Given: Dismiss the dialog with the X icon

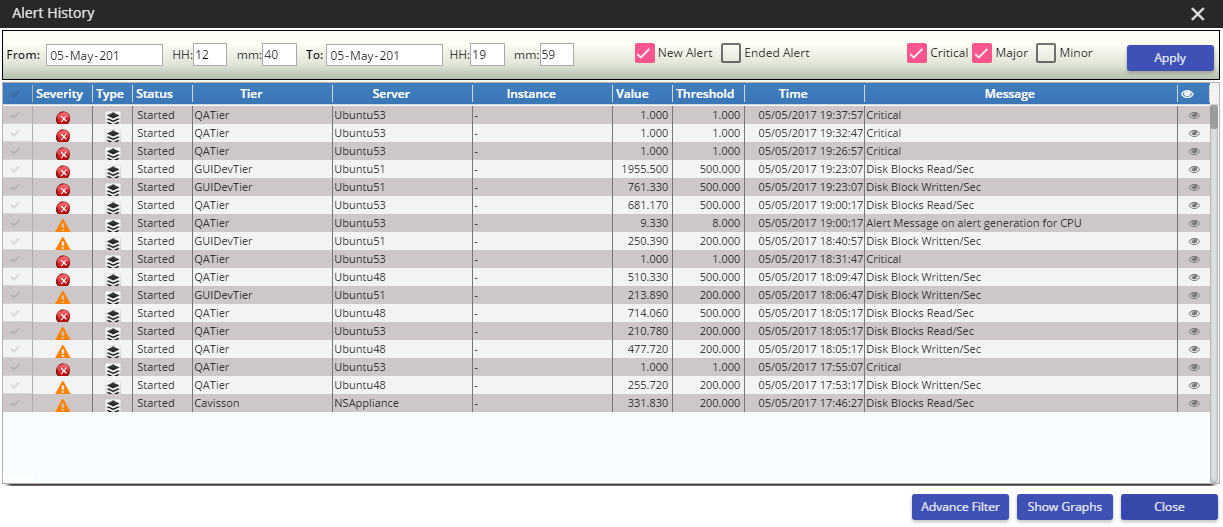Looking at the screenshot, I should (x=1197, y=14).
